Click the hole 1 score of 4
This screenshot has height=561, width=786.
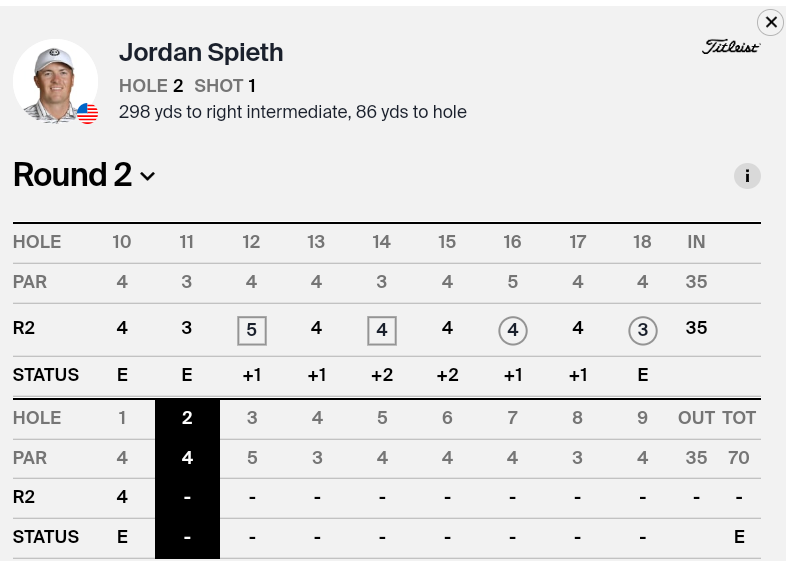pos(122,497)
